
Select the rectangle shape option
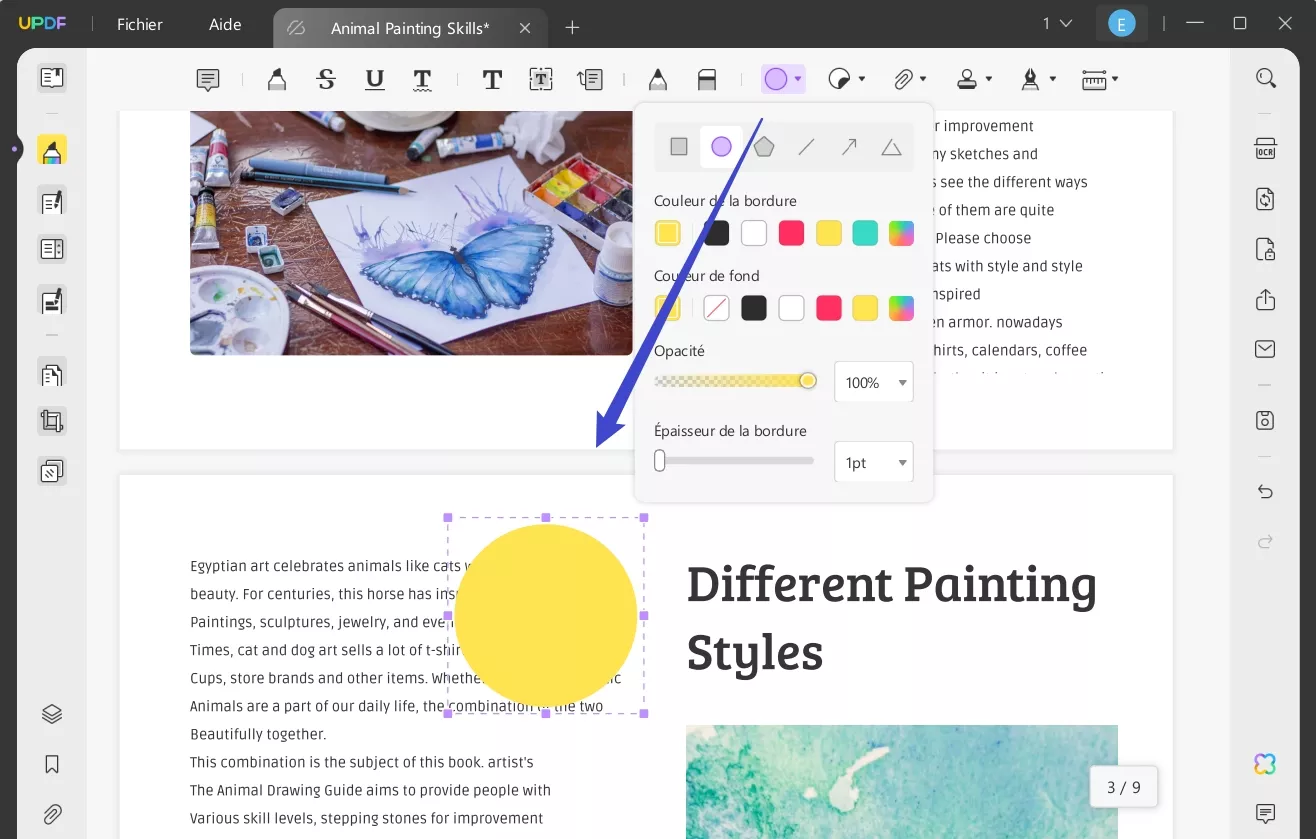(679, 147)
